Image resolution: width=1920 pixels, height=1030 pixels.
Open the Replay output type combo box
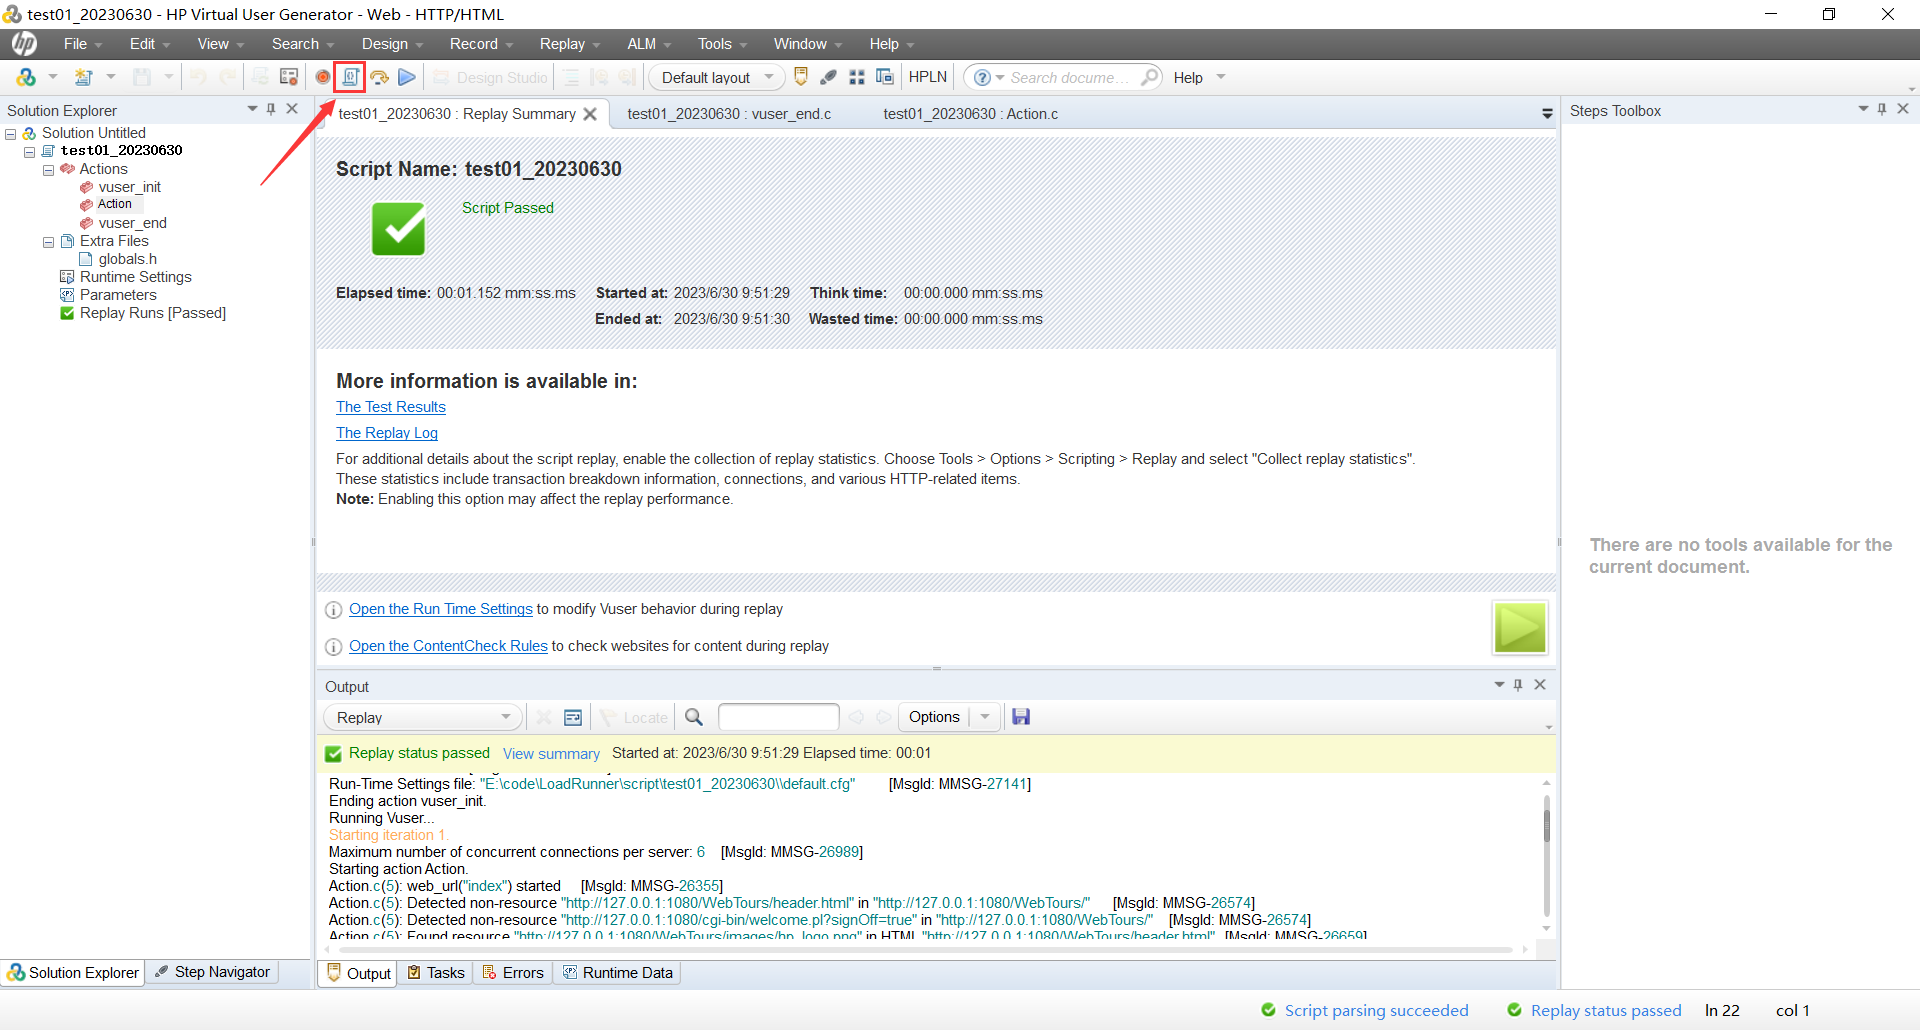point(423,717)
